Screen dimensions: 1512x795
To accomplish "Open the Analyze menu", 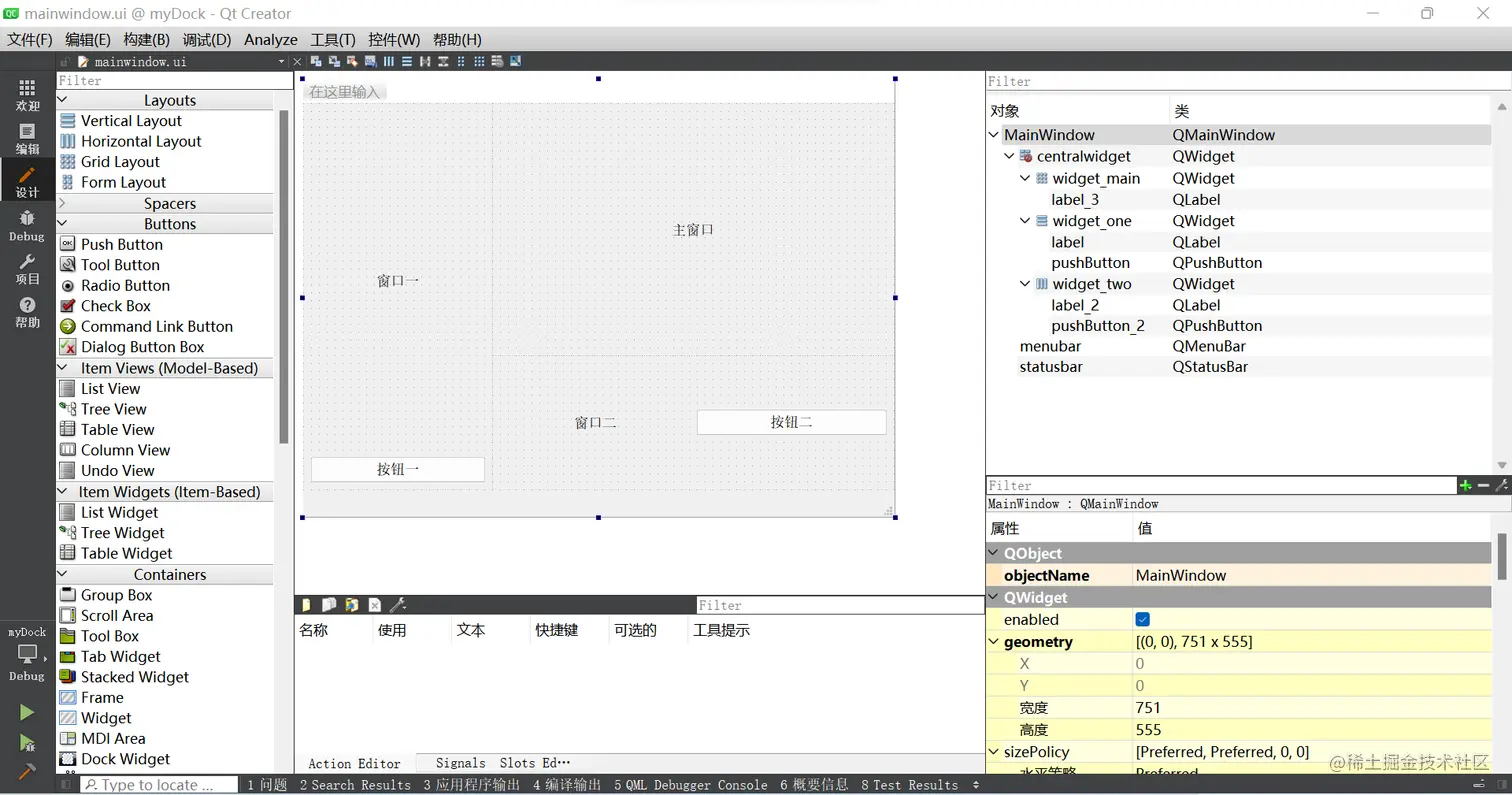I will click(x=271, y=40).
